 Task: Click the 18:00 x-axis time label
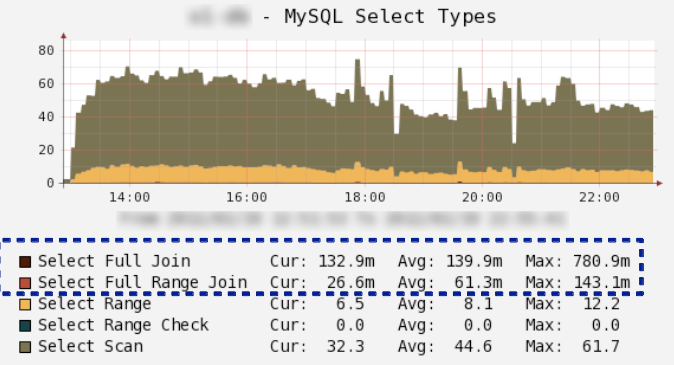click(x=365, y=197)
